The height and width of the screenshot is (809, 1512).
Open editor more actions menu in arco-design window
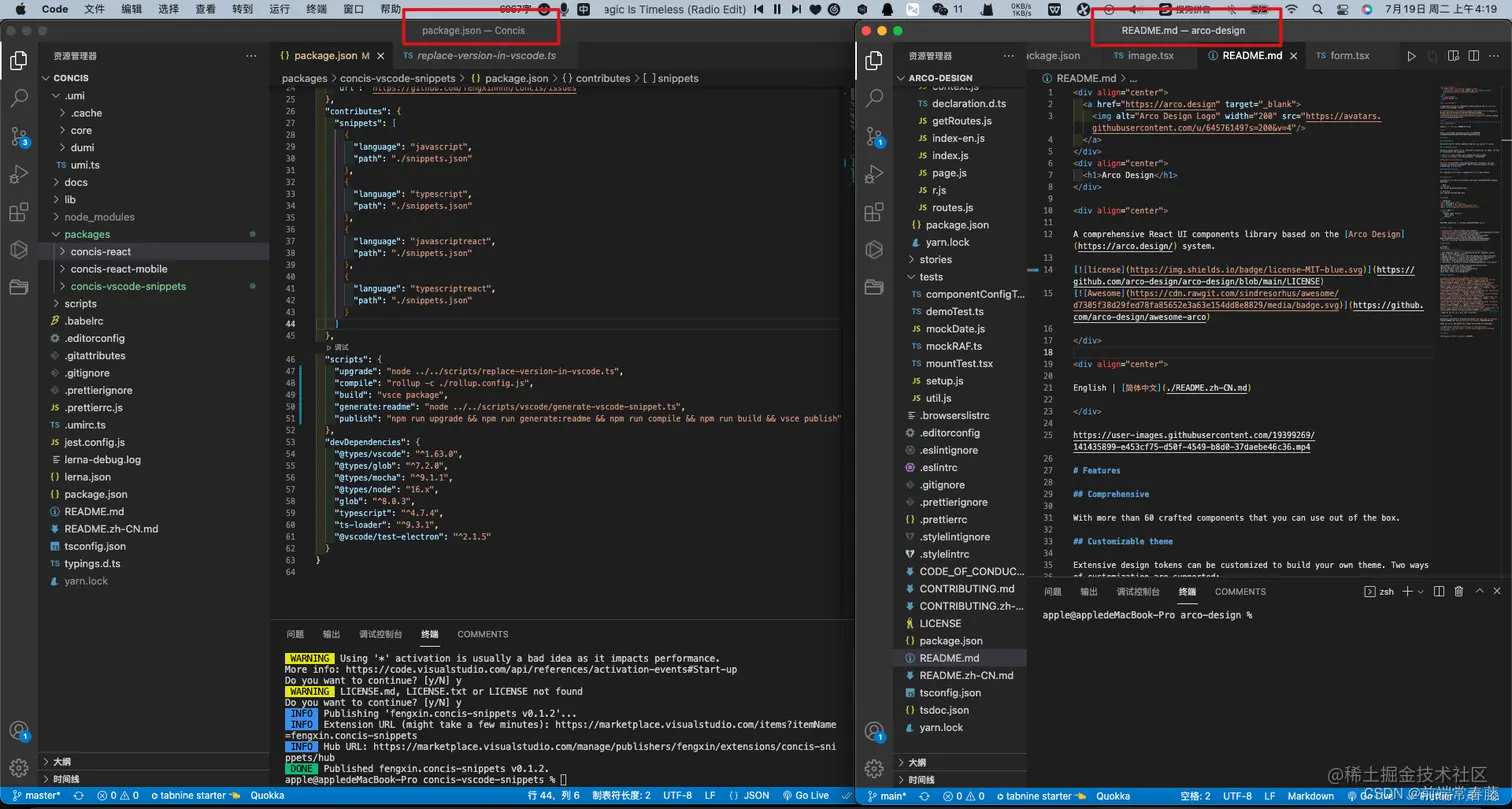click(x=1494, y=56)
